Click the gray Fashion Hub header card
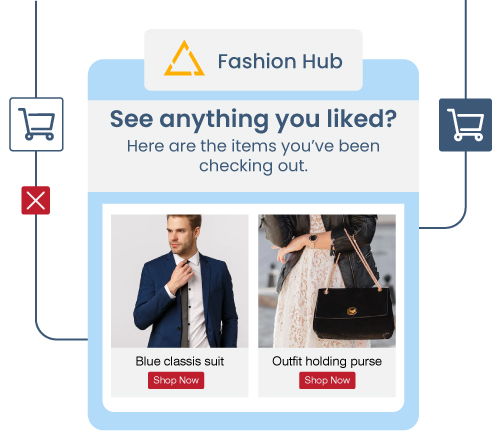 (253, 60)
